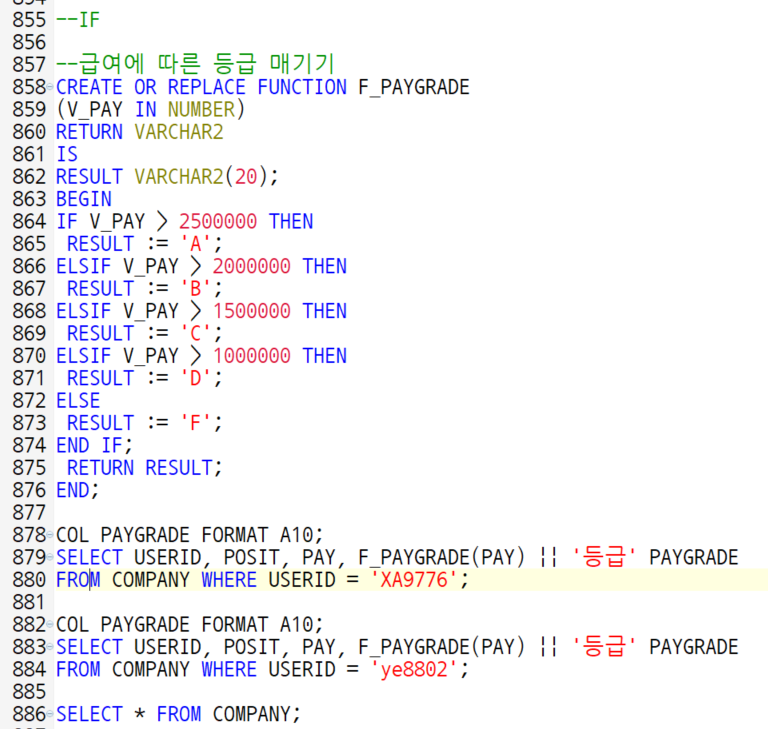Click the SELECT keyword on line 879
Image resolution: width=768 pixels, height=729 pixels.
click(89, 558)
